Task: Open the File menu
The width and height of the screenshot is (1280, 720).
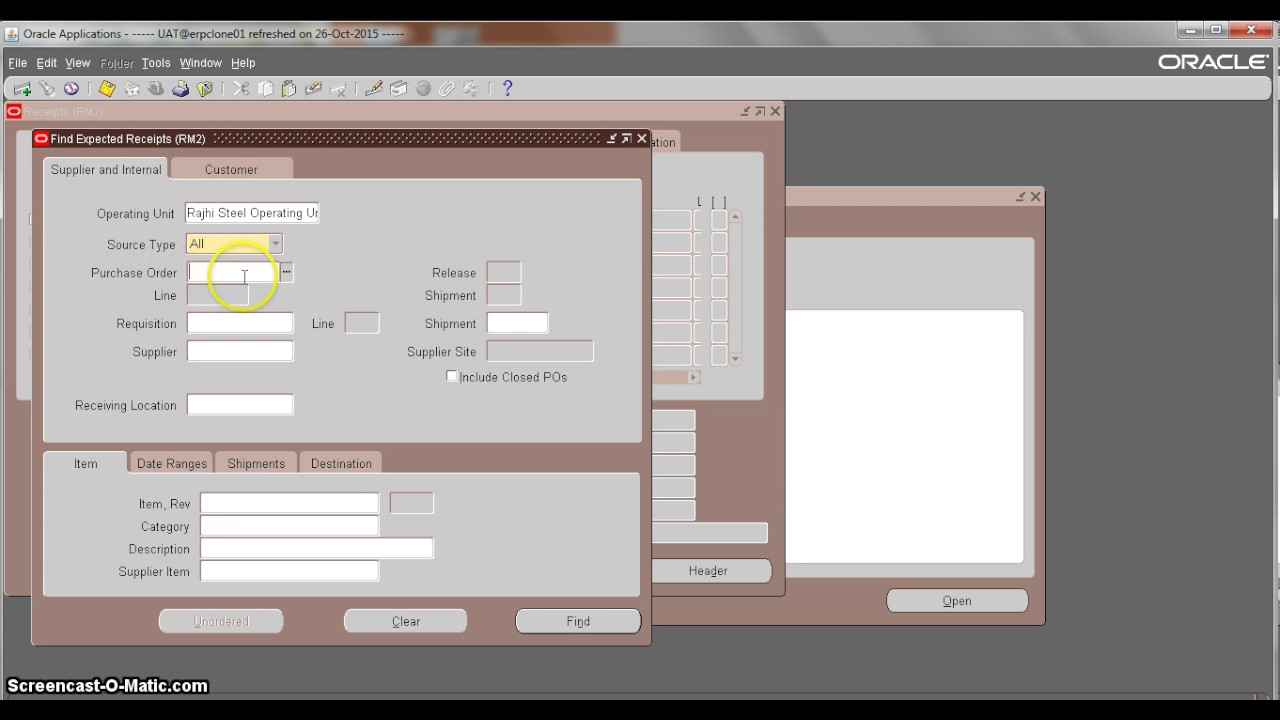Action: point(17,63)
